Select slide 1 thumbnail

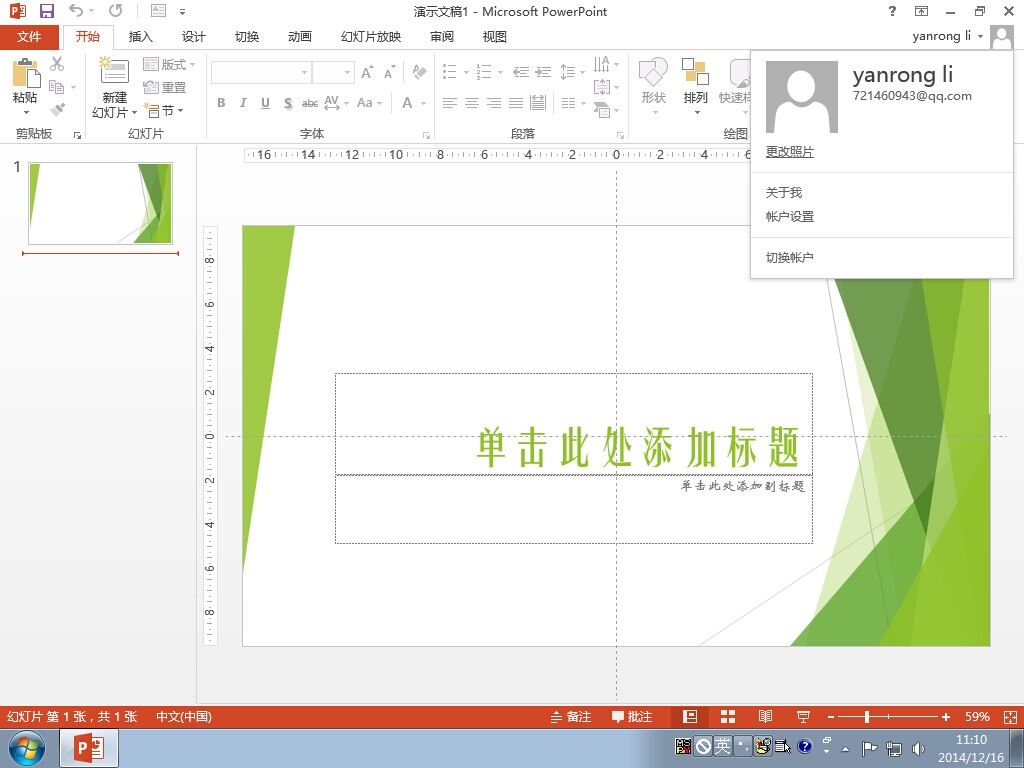pyautogui.click(x=100, y=203)
